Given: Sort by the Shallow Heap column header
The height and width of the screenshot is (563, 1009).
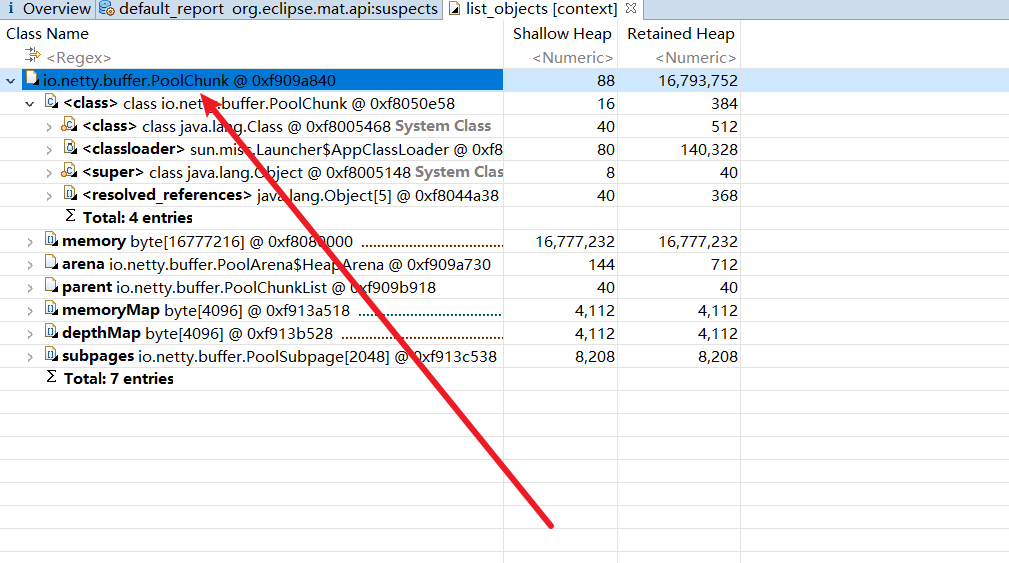Looking at the screenshot, I should point(561,34).
